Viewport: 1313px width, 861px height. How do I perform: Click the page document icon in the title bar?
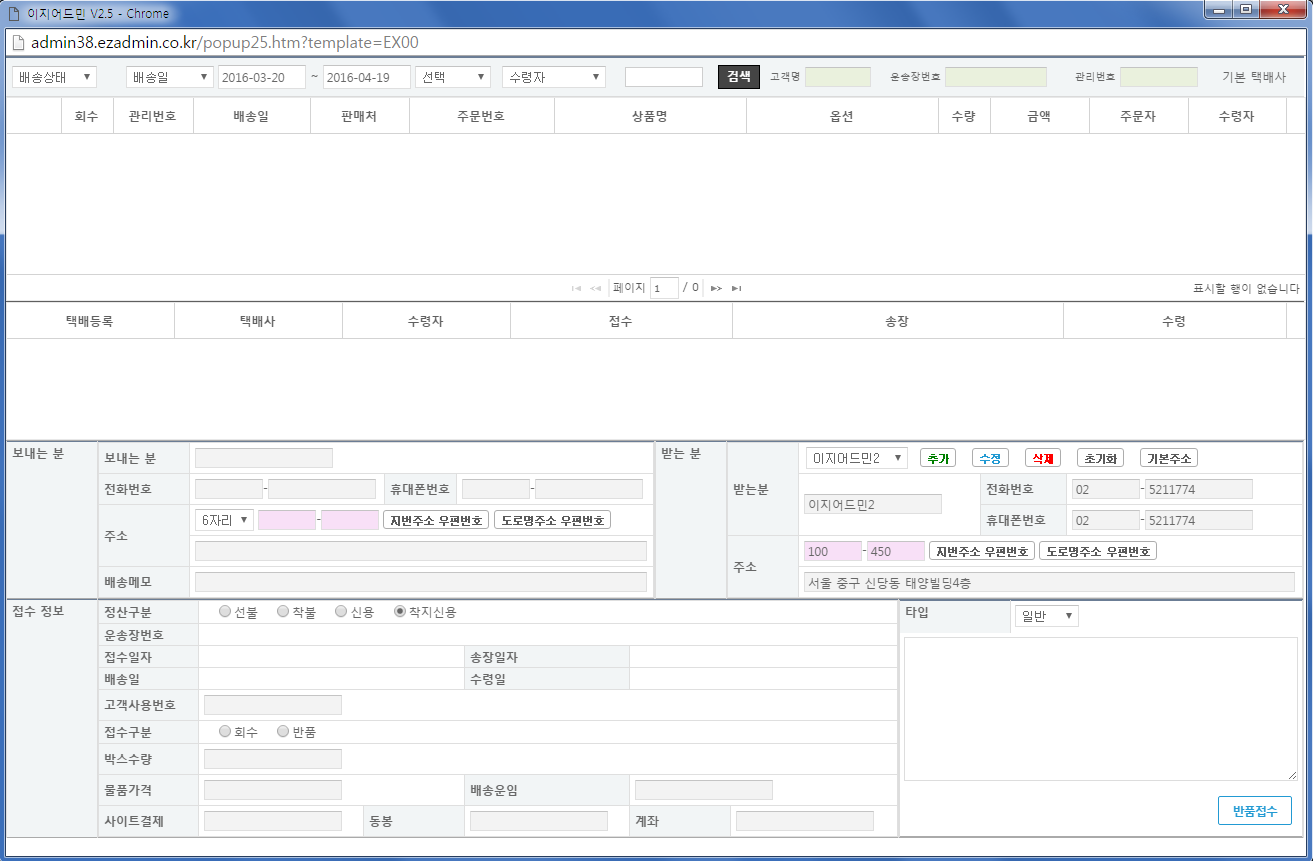[14, 13]
